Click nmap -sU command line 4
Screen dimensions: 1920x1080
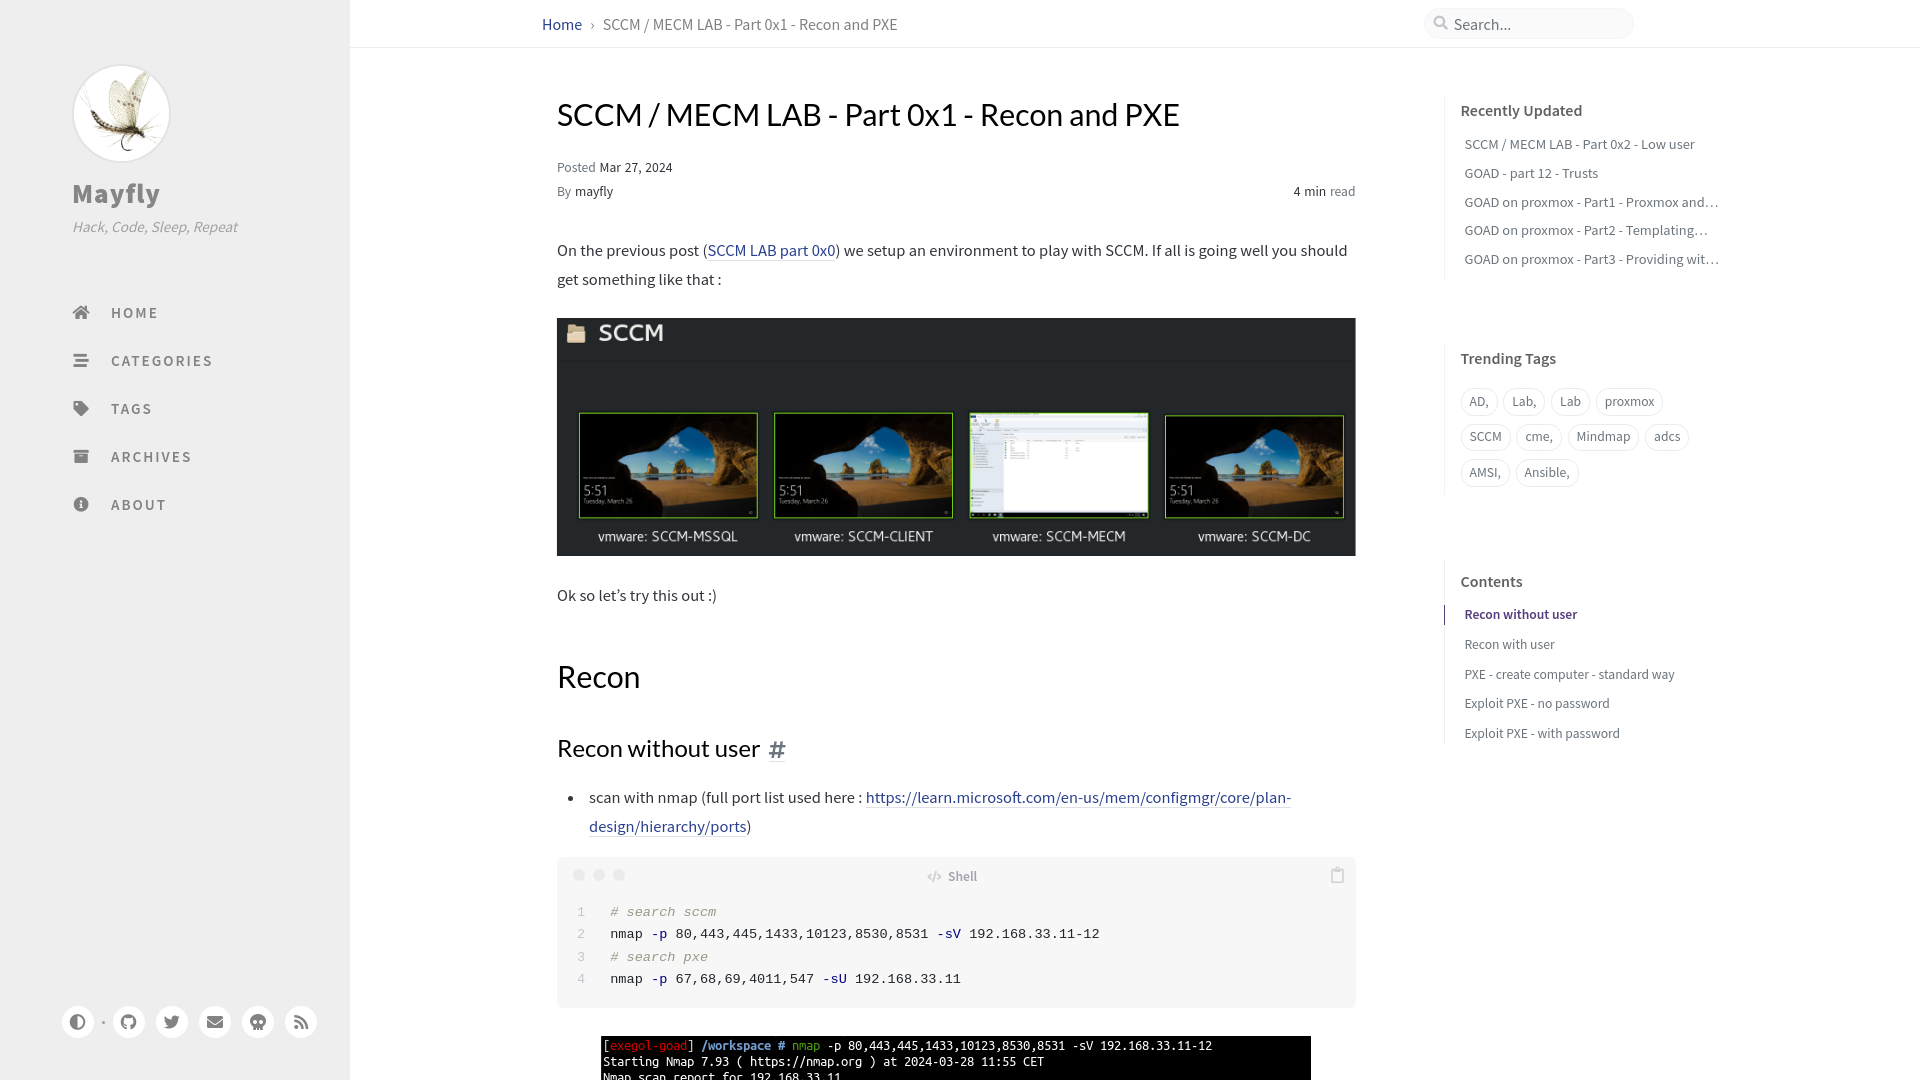coord(785,980)
